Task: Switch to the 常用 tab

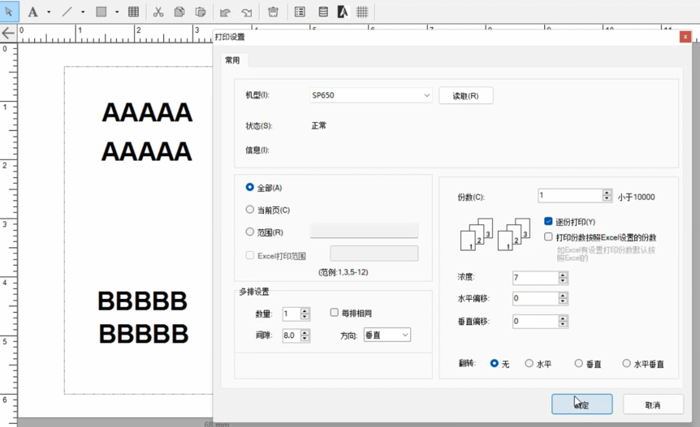Action: click(233, 60)
